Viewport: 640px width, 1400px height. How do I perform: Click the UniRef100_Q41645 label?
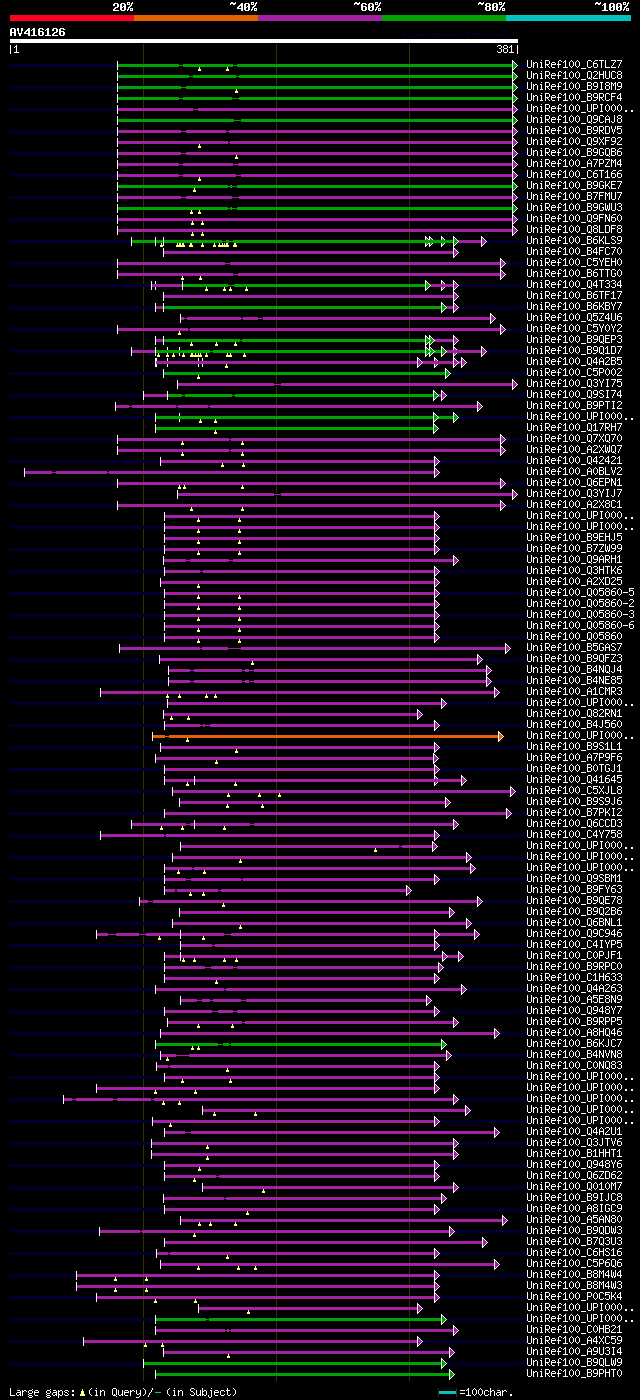pyautogui.click(x=576, y=780)
